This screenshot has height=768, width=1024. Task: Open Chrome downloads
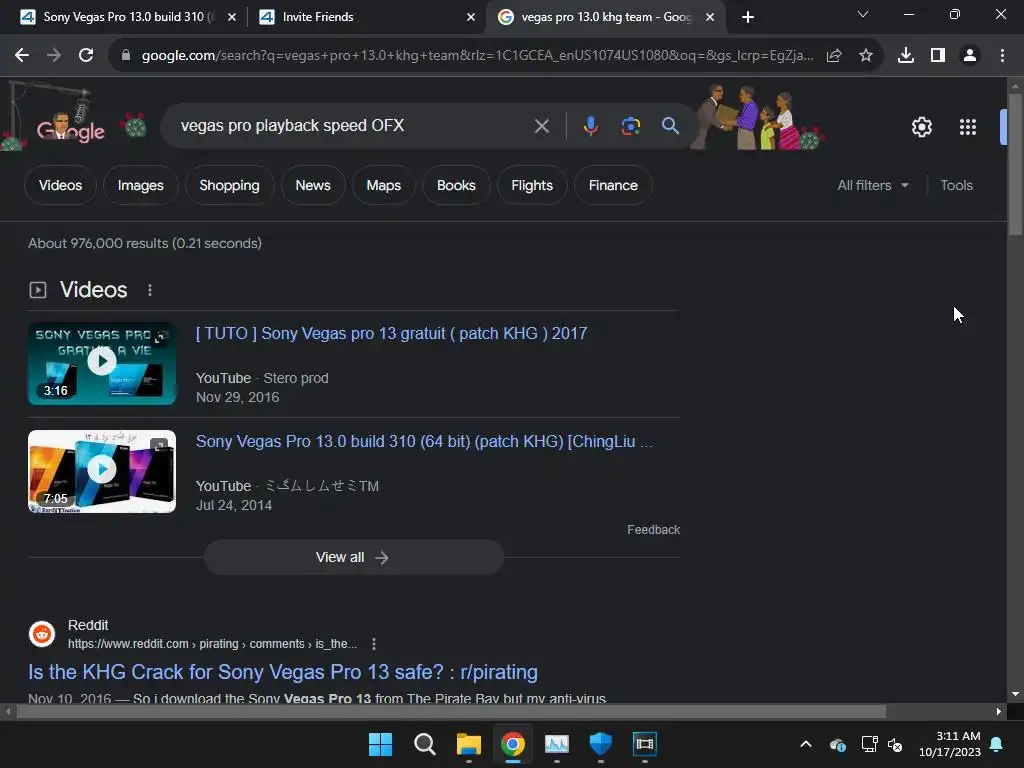[906, 56]
